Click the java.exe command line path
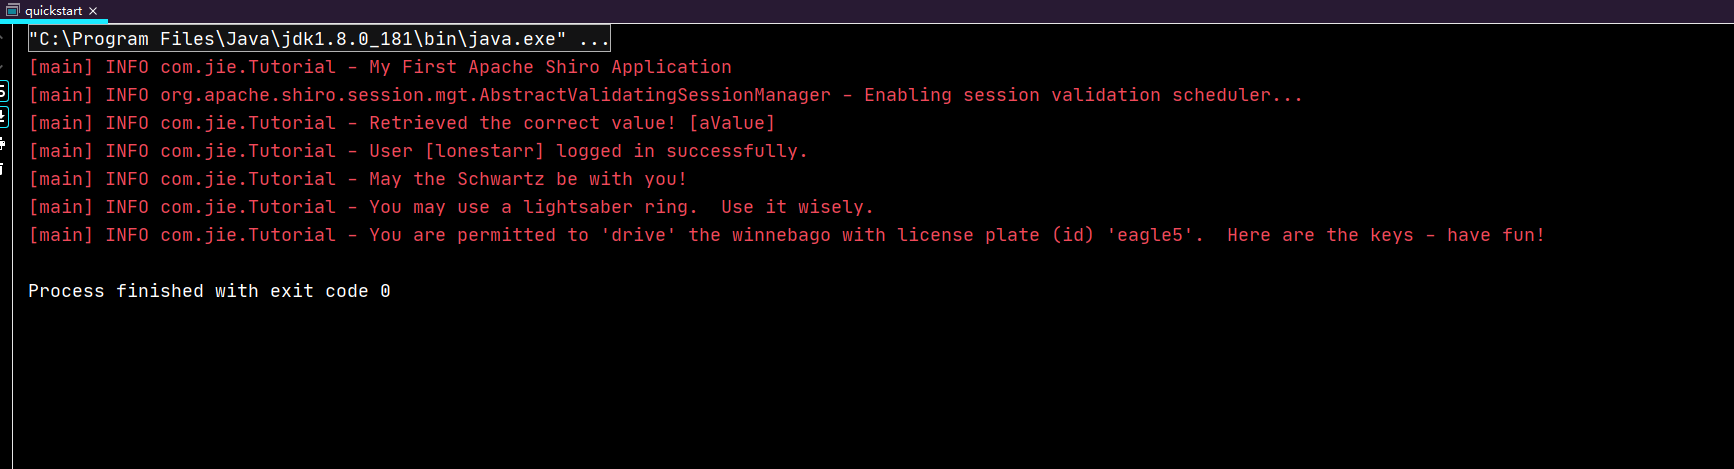 click(297, 39)
